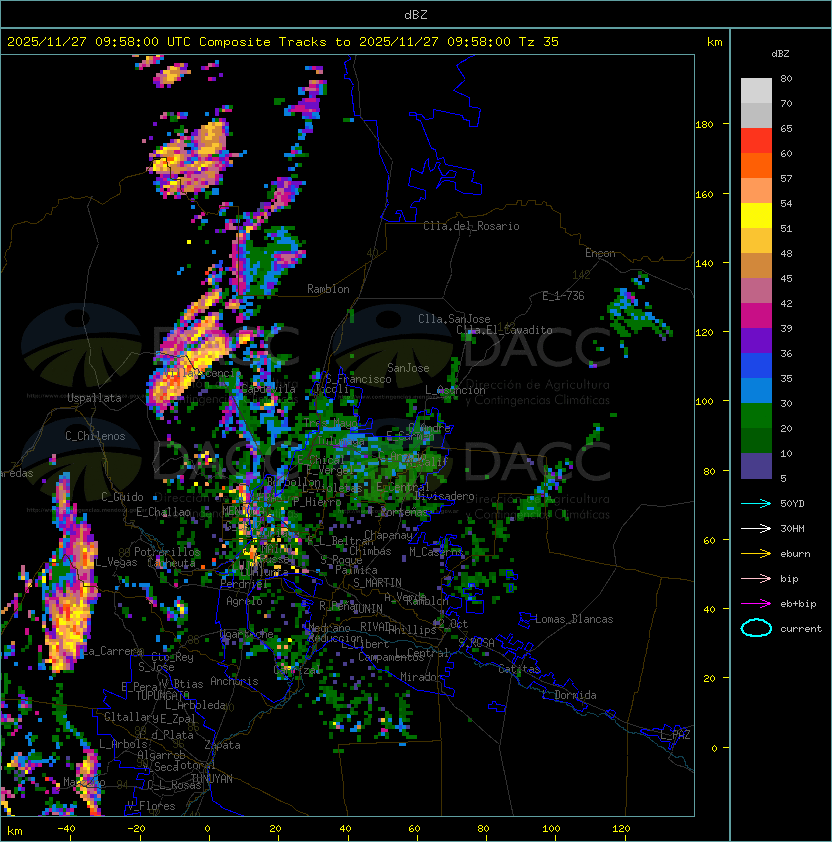Click the 'Chapanay' map label
832x842 pixels.
[x=388, y=535]
